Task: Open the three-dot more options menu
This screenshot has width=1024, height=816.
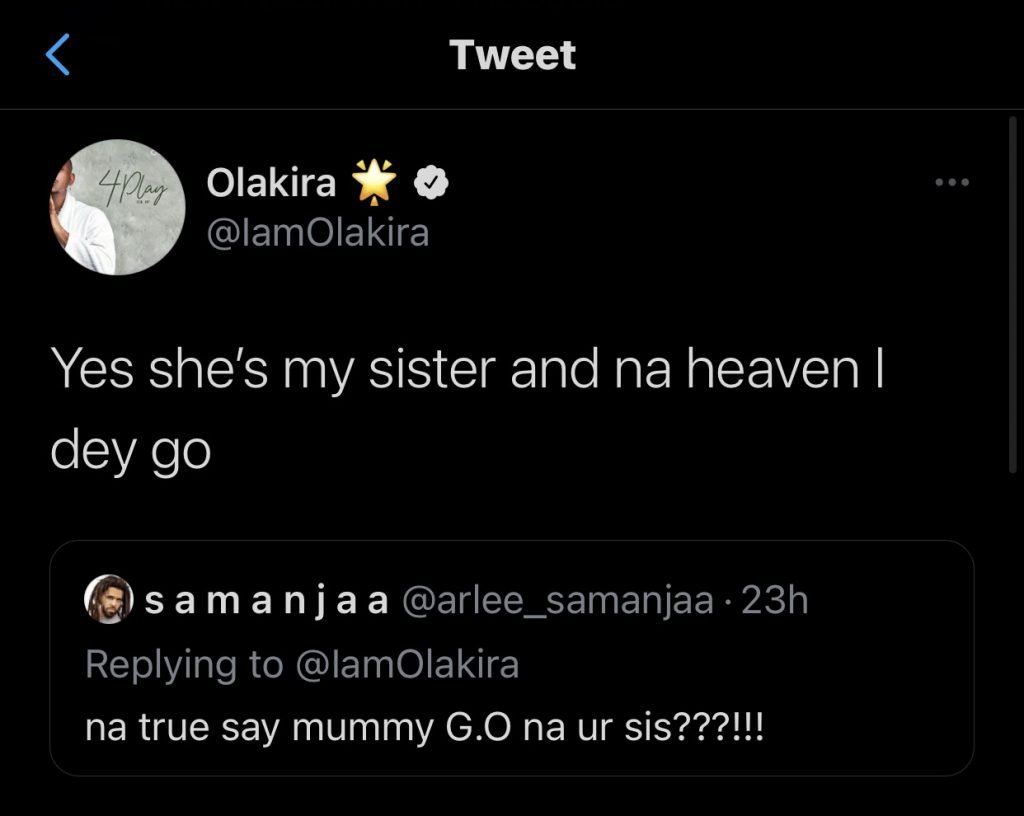Action: (951, 183)
